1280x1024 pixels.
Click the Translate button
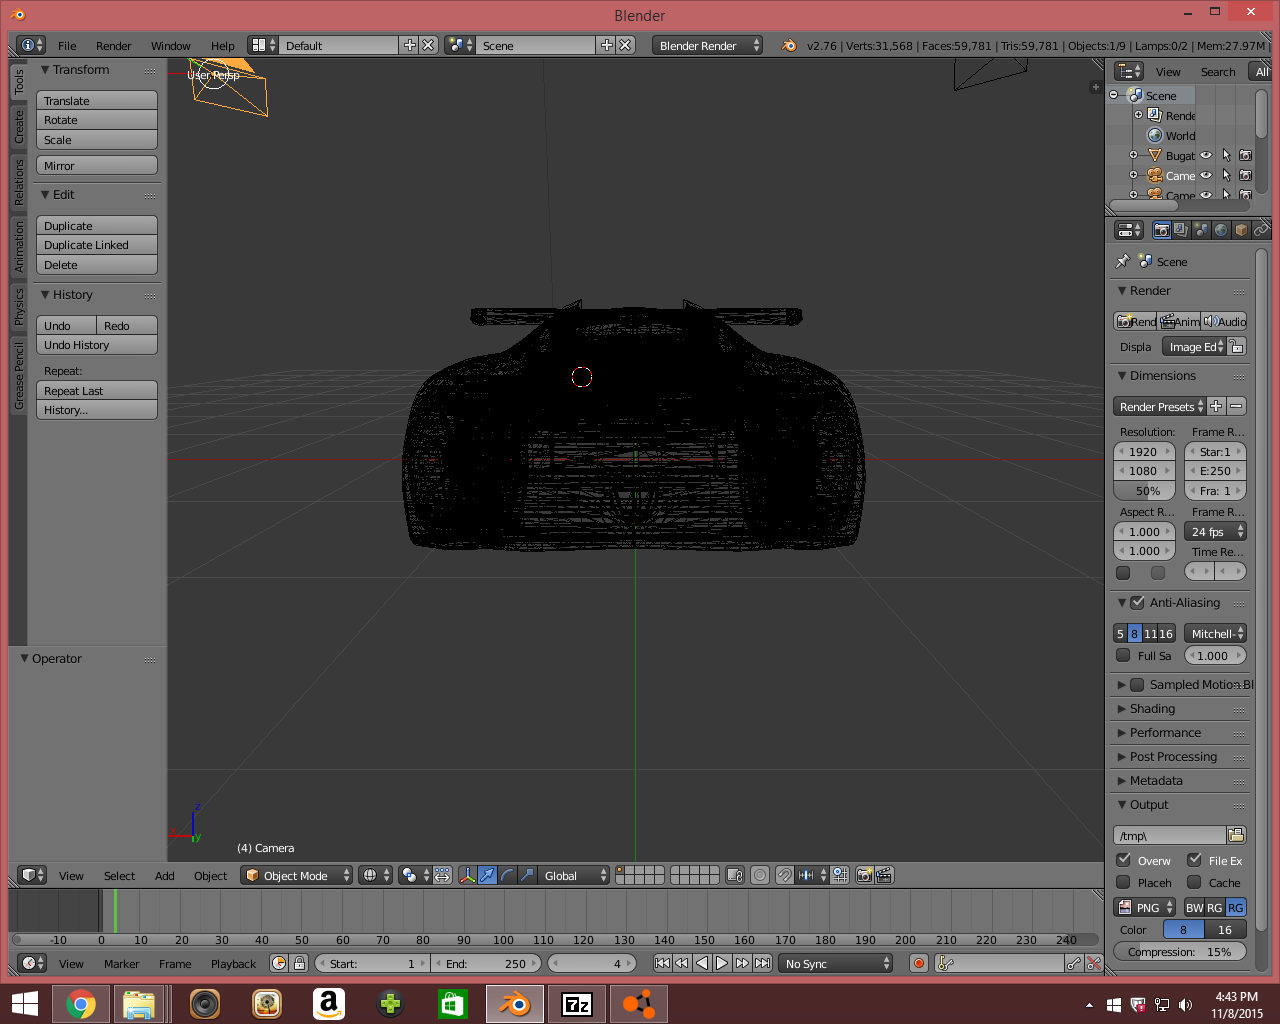coord(97,101)
